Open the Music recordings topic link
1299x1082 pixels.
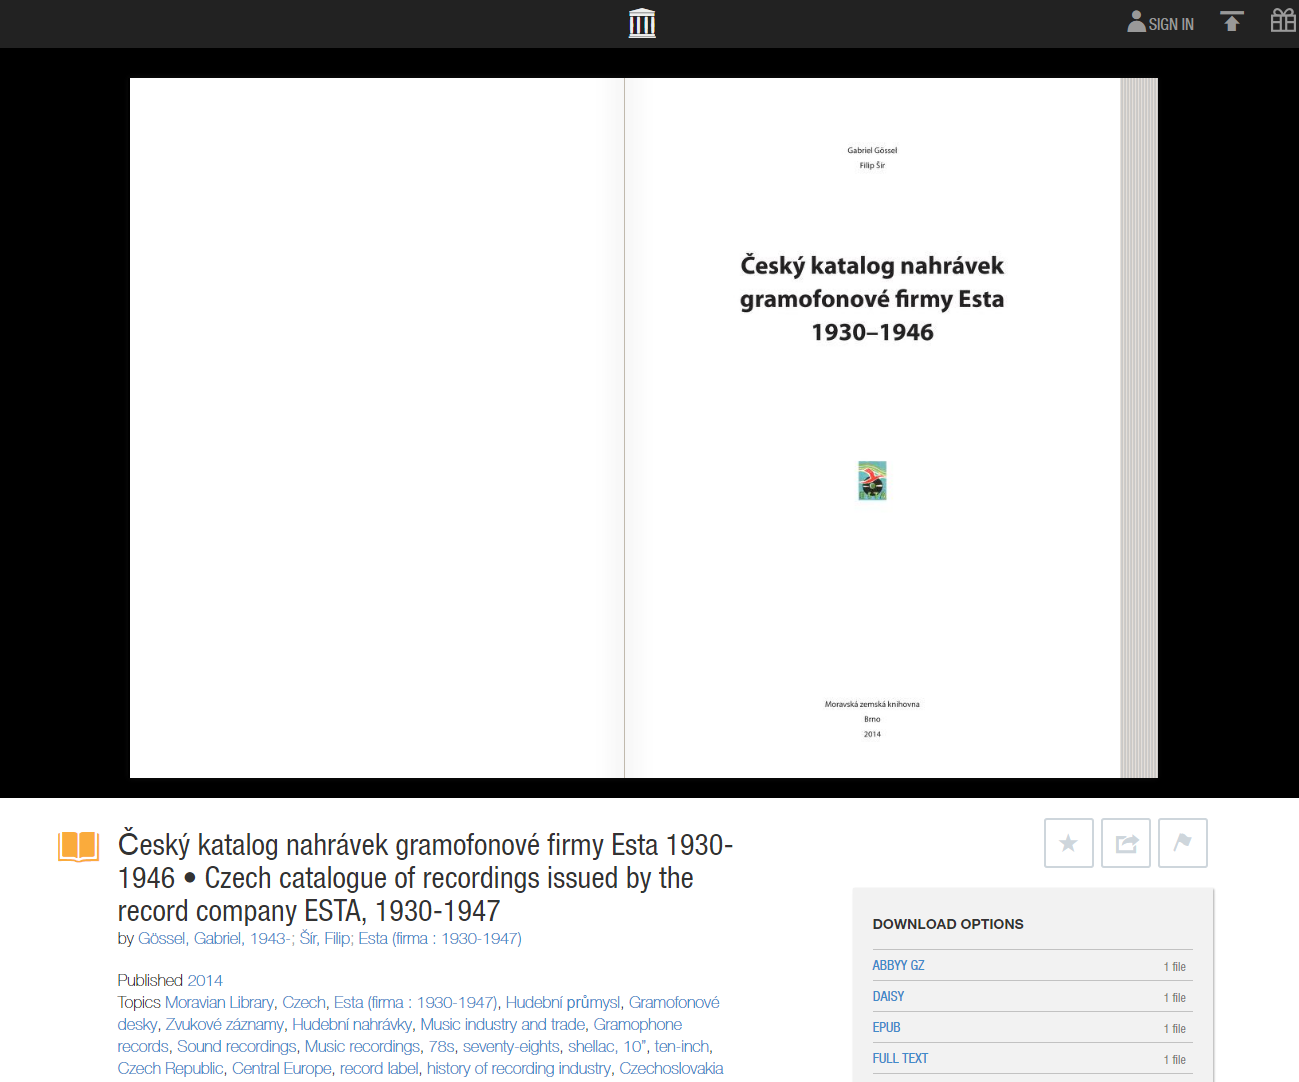362,1046
